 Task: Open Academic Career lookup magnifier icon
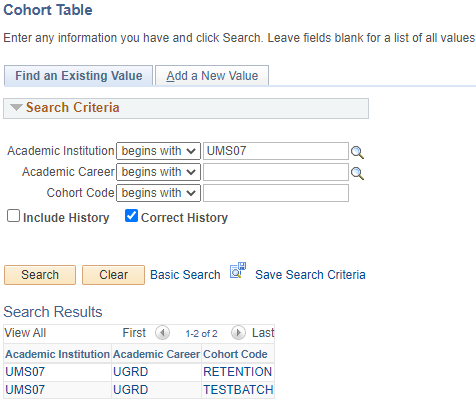click(357, 173)
